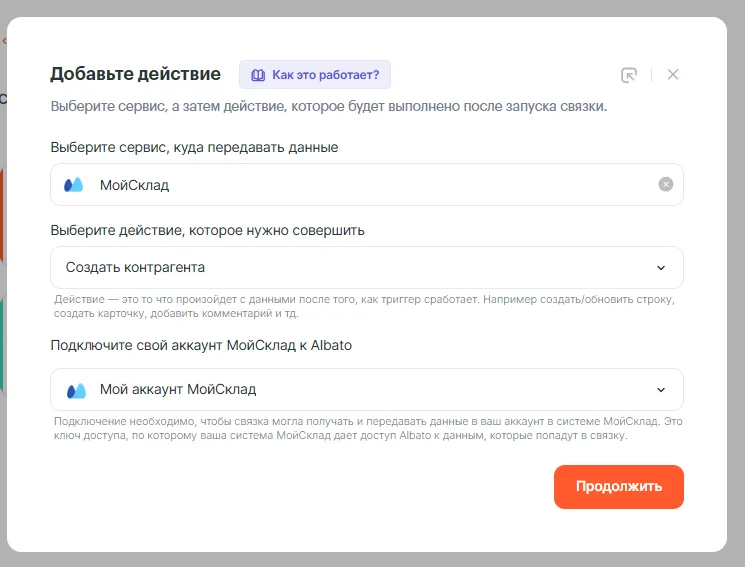This screenshot has height=567, width=745.
Task: Click the collapse-window arrow icon in the header
Action: tap(628, 75)
